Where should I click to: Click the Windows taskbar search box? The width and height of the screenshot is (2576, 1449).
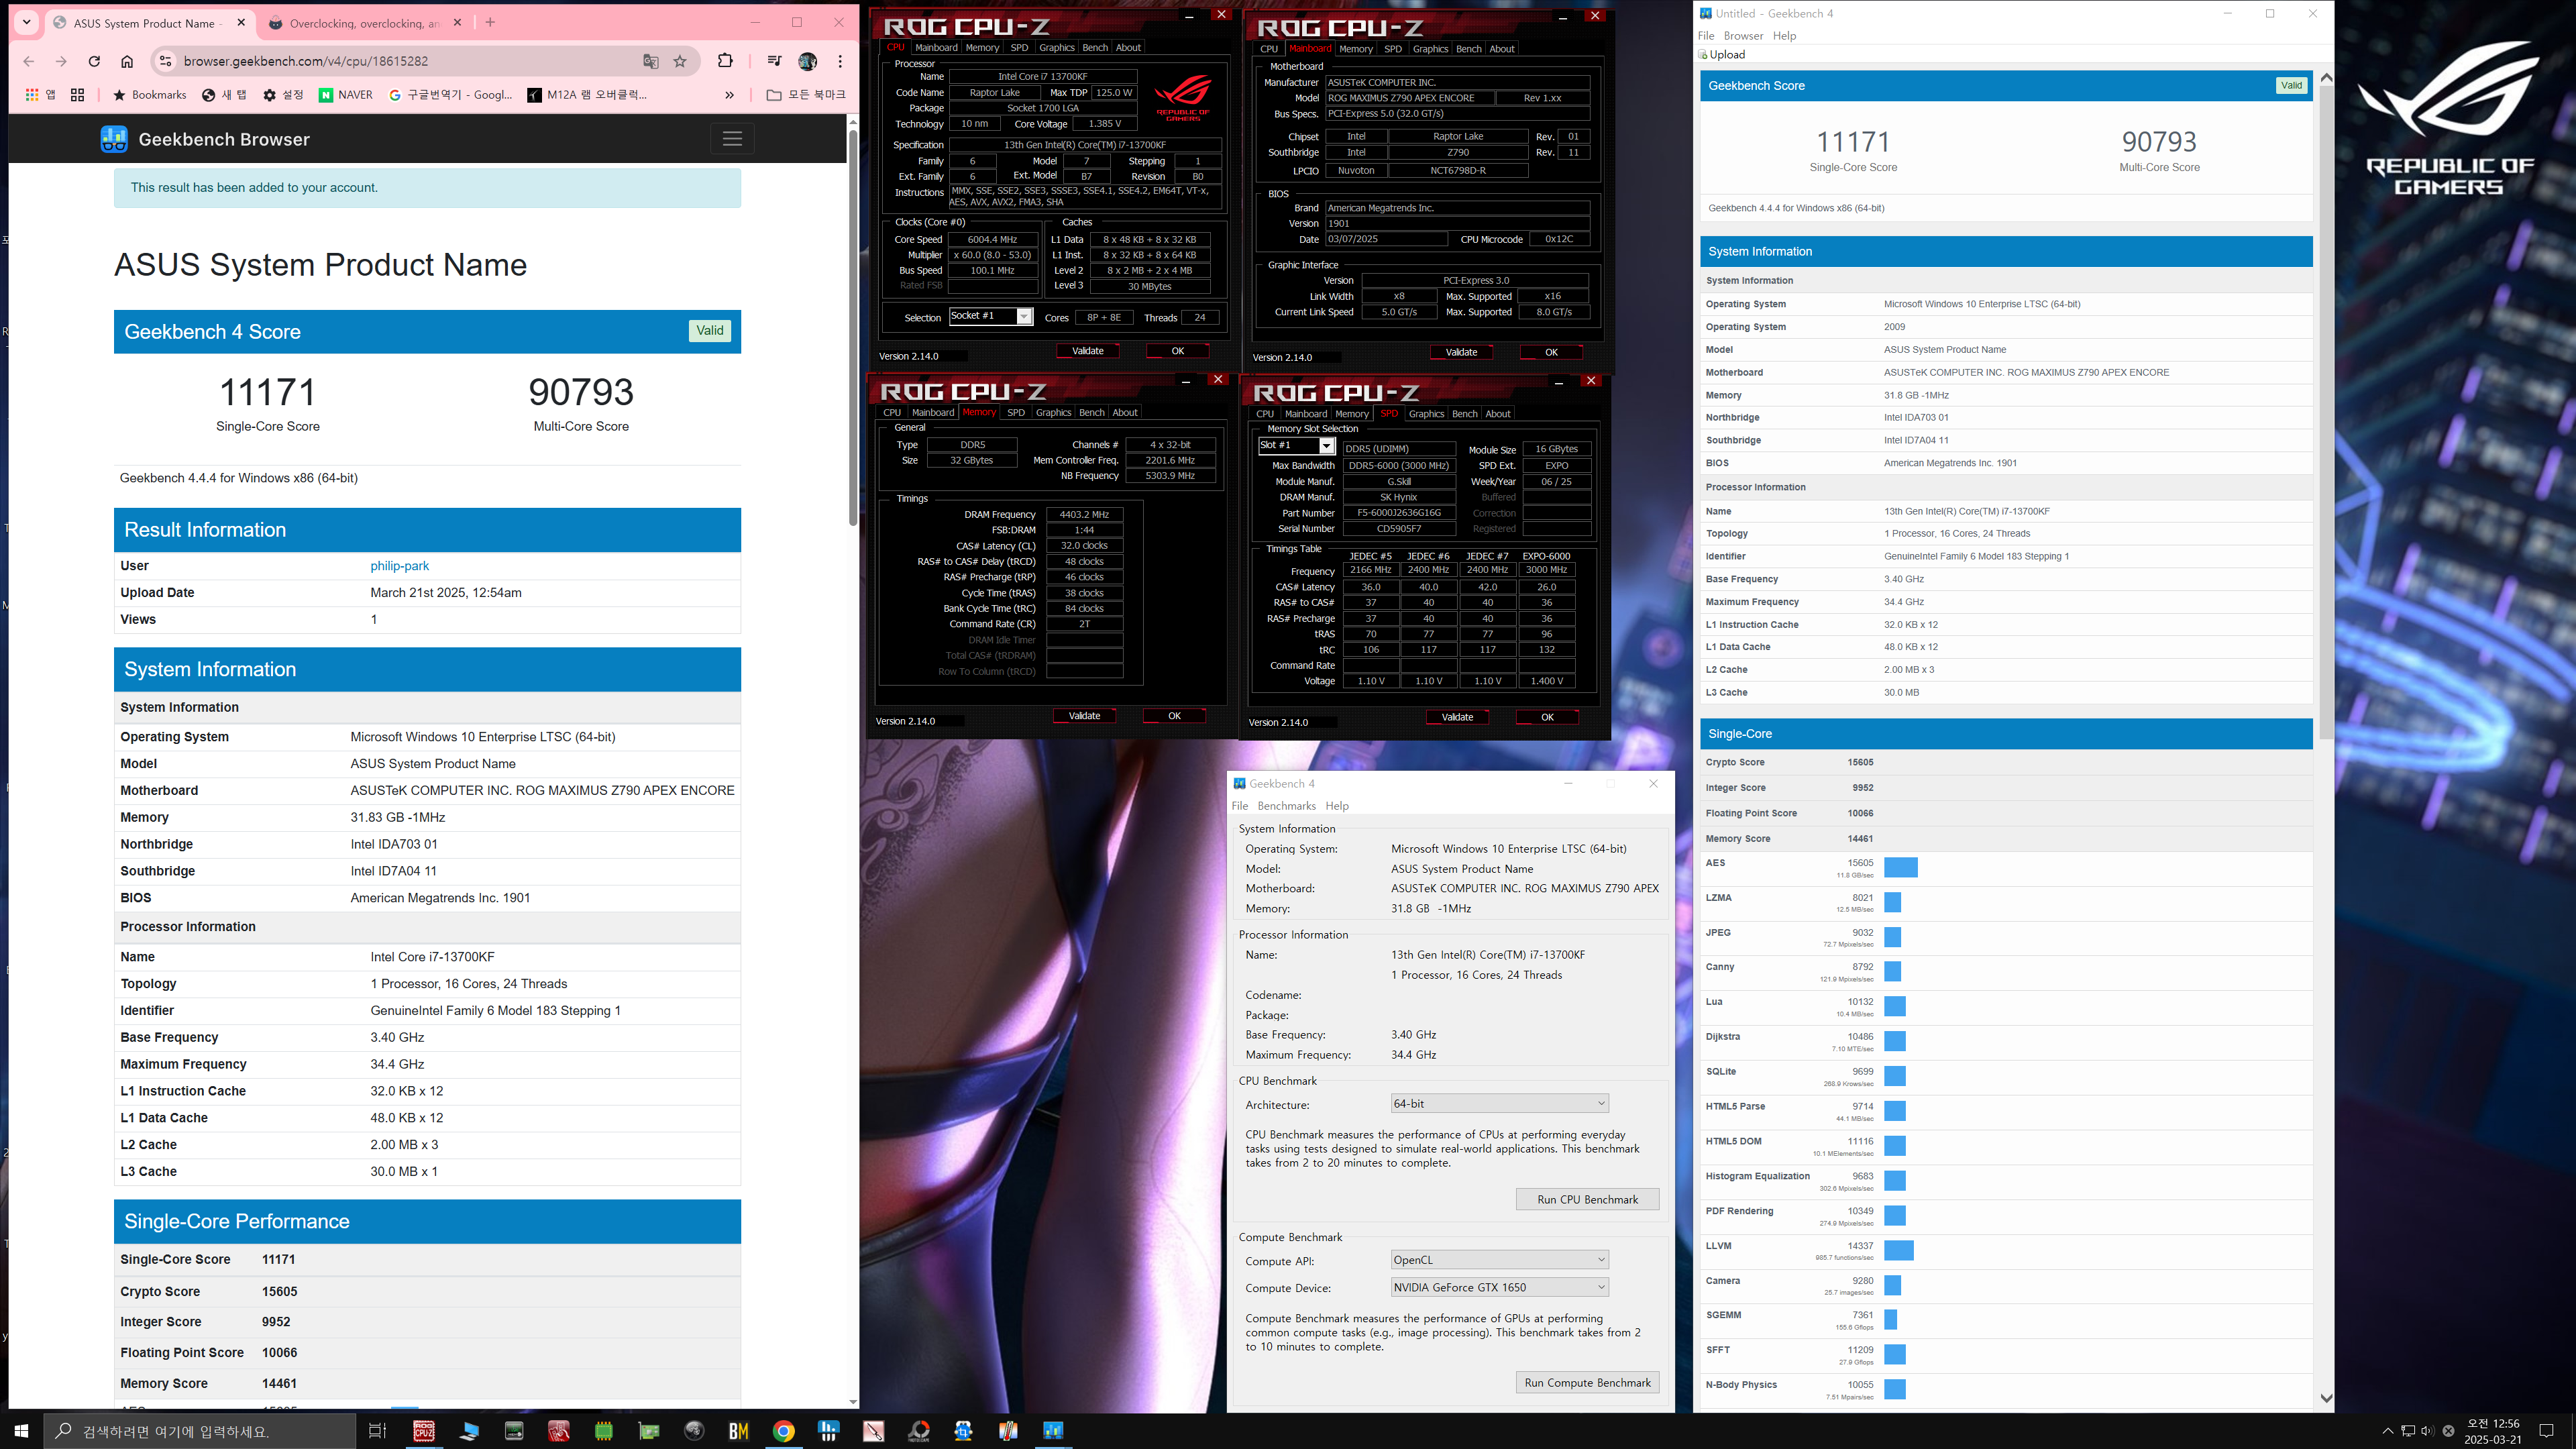click(x=200, y=1431)
